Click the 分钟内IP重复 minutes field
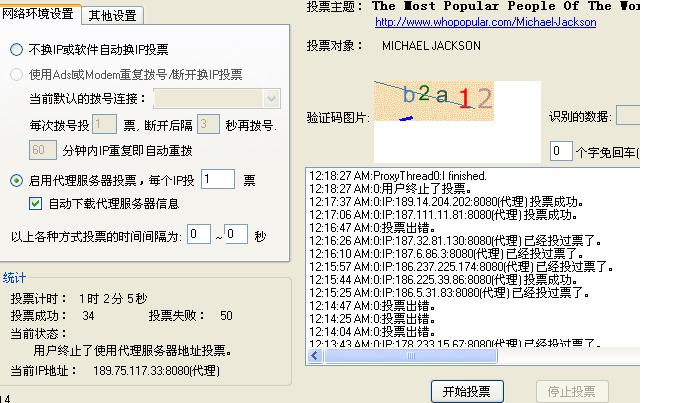683x403 pixels. [x=43, y=150]
